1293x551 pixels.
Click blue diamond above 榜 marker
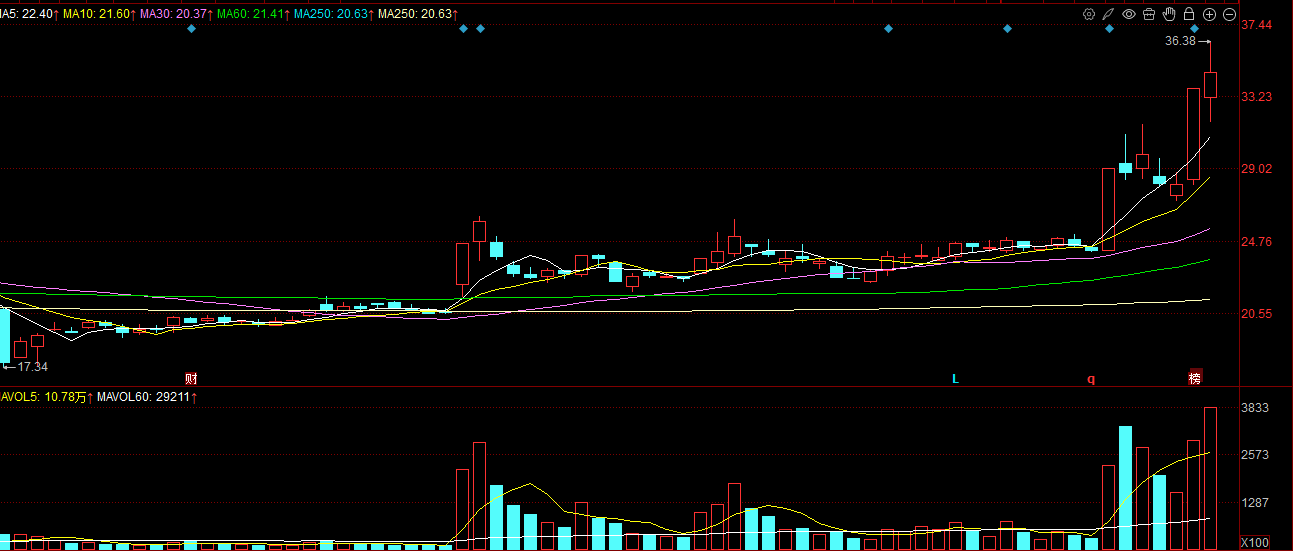coord(1194,28)
